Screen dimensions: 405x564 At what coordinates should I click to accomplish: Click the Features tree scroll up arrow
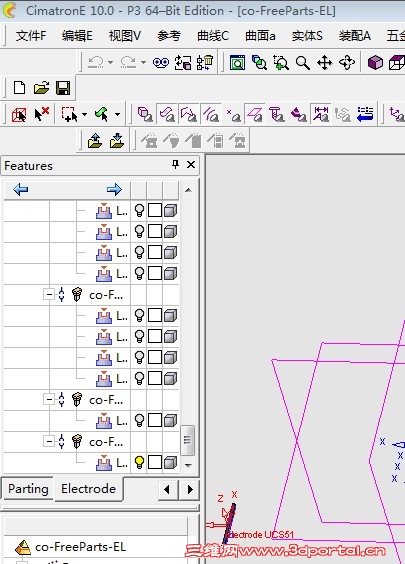pos(188,190)
